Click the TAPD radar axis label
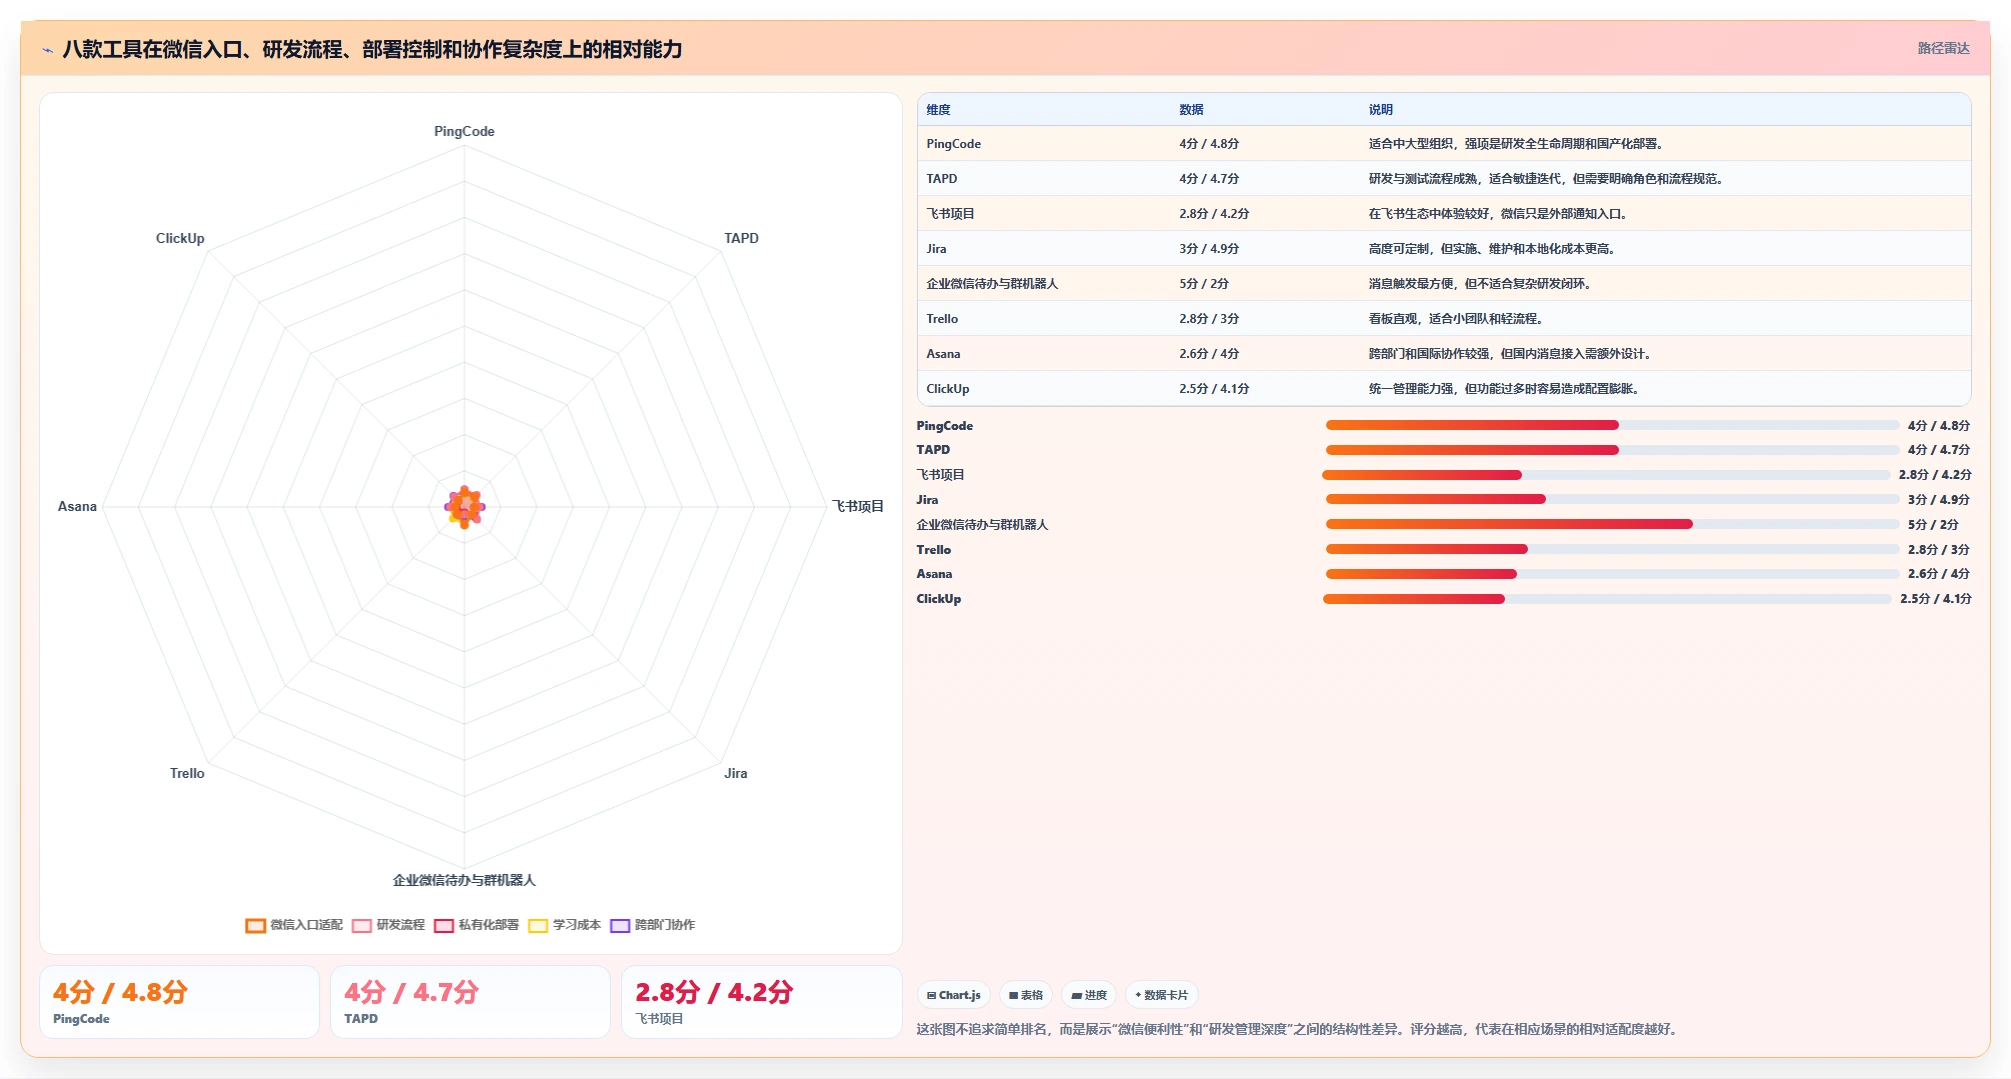The image size is (2011, 1079). (741, 238)
